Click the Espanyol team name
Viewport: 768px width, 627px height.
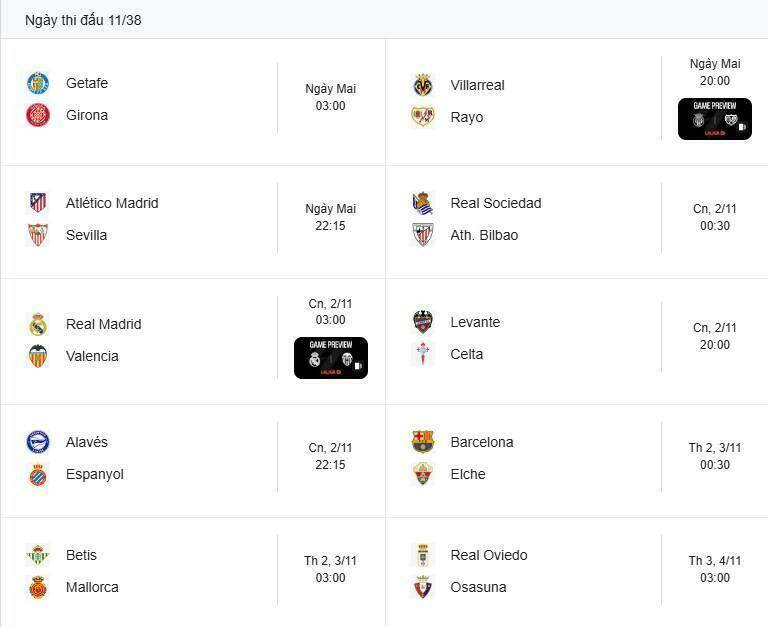coord(95,474)
